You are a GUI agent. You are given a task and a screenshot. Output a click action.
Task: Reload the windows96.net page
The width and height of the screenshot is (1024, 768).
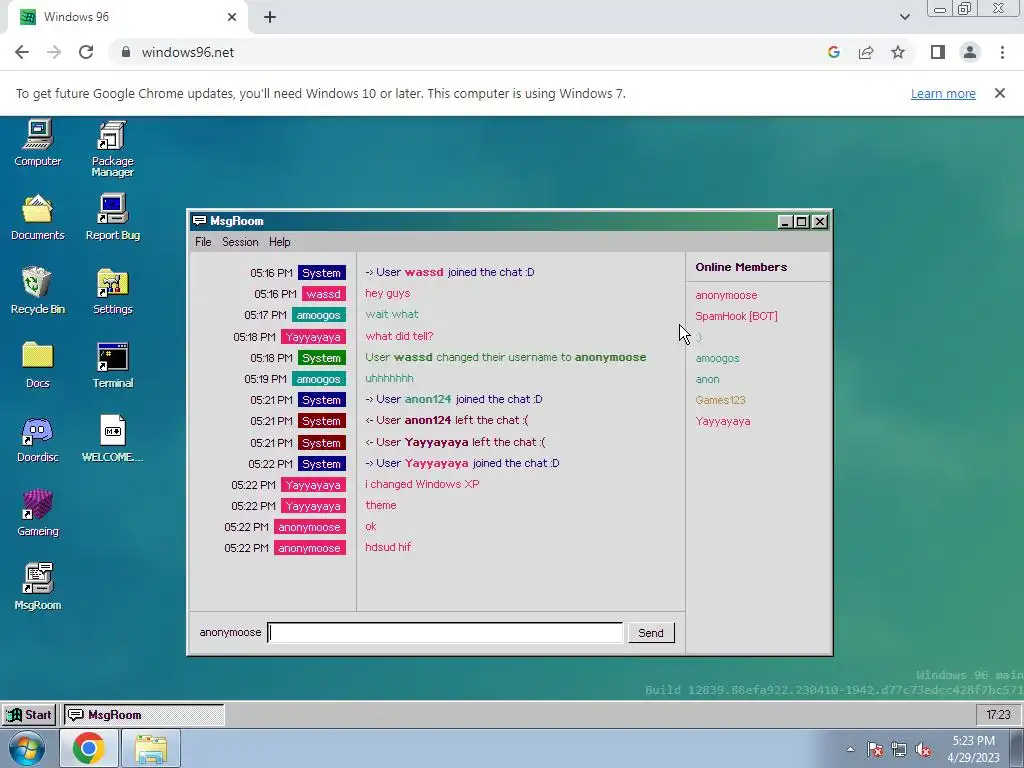(x=86, y=52)
